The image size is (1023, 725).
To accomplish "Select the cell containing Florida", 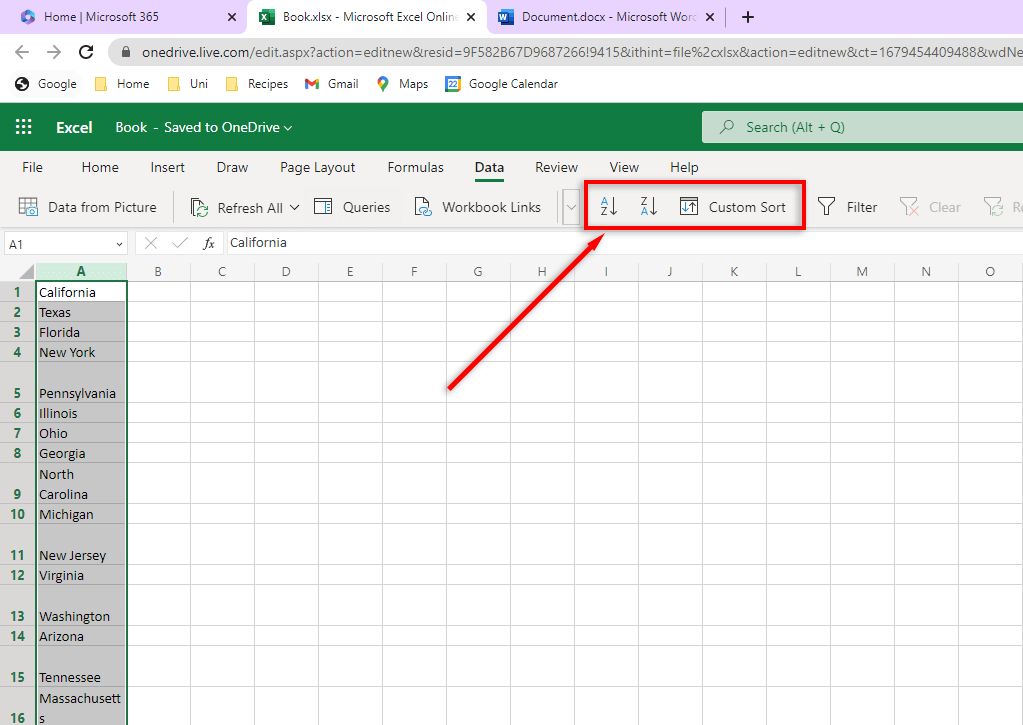I will coord(81,332).
